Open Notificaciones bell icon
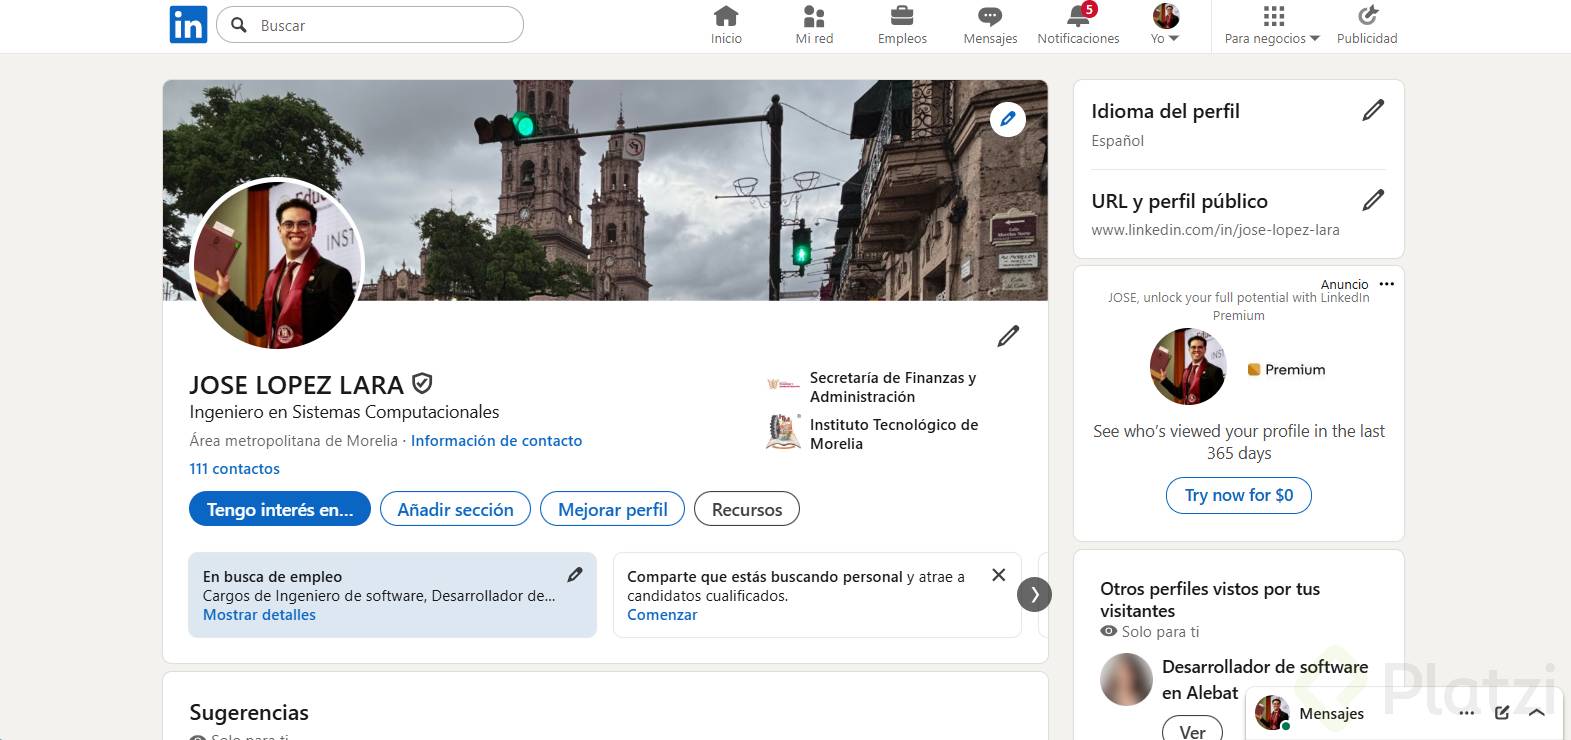 pos(1079,16)
